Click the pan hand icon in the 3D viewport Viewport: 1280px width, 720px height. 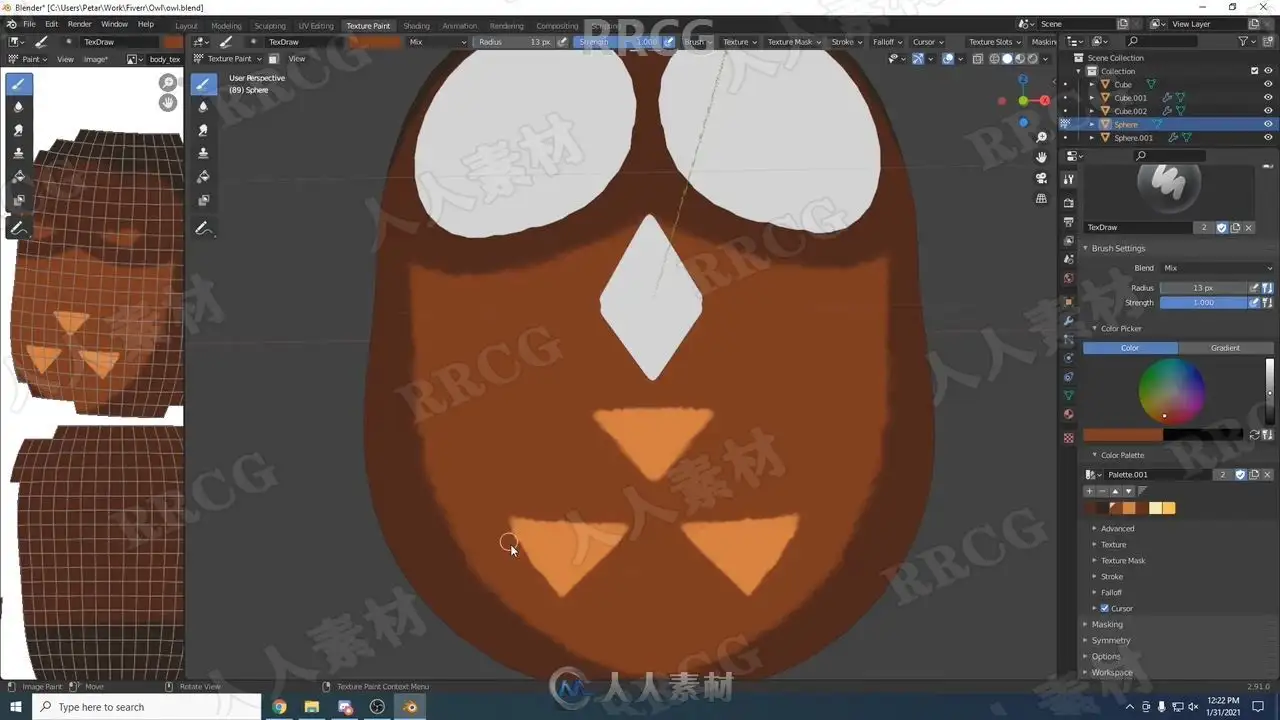click(x=1041, y=157)
